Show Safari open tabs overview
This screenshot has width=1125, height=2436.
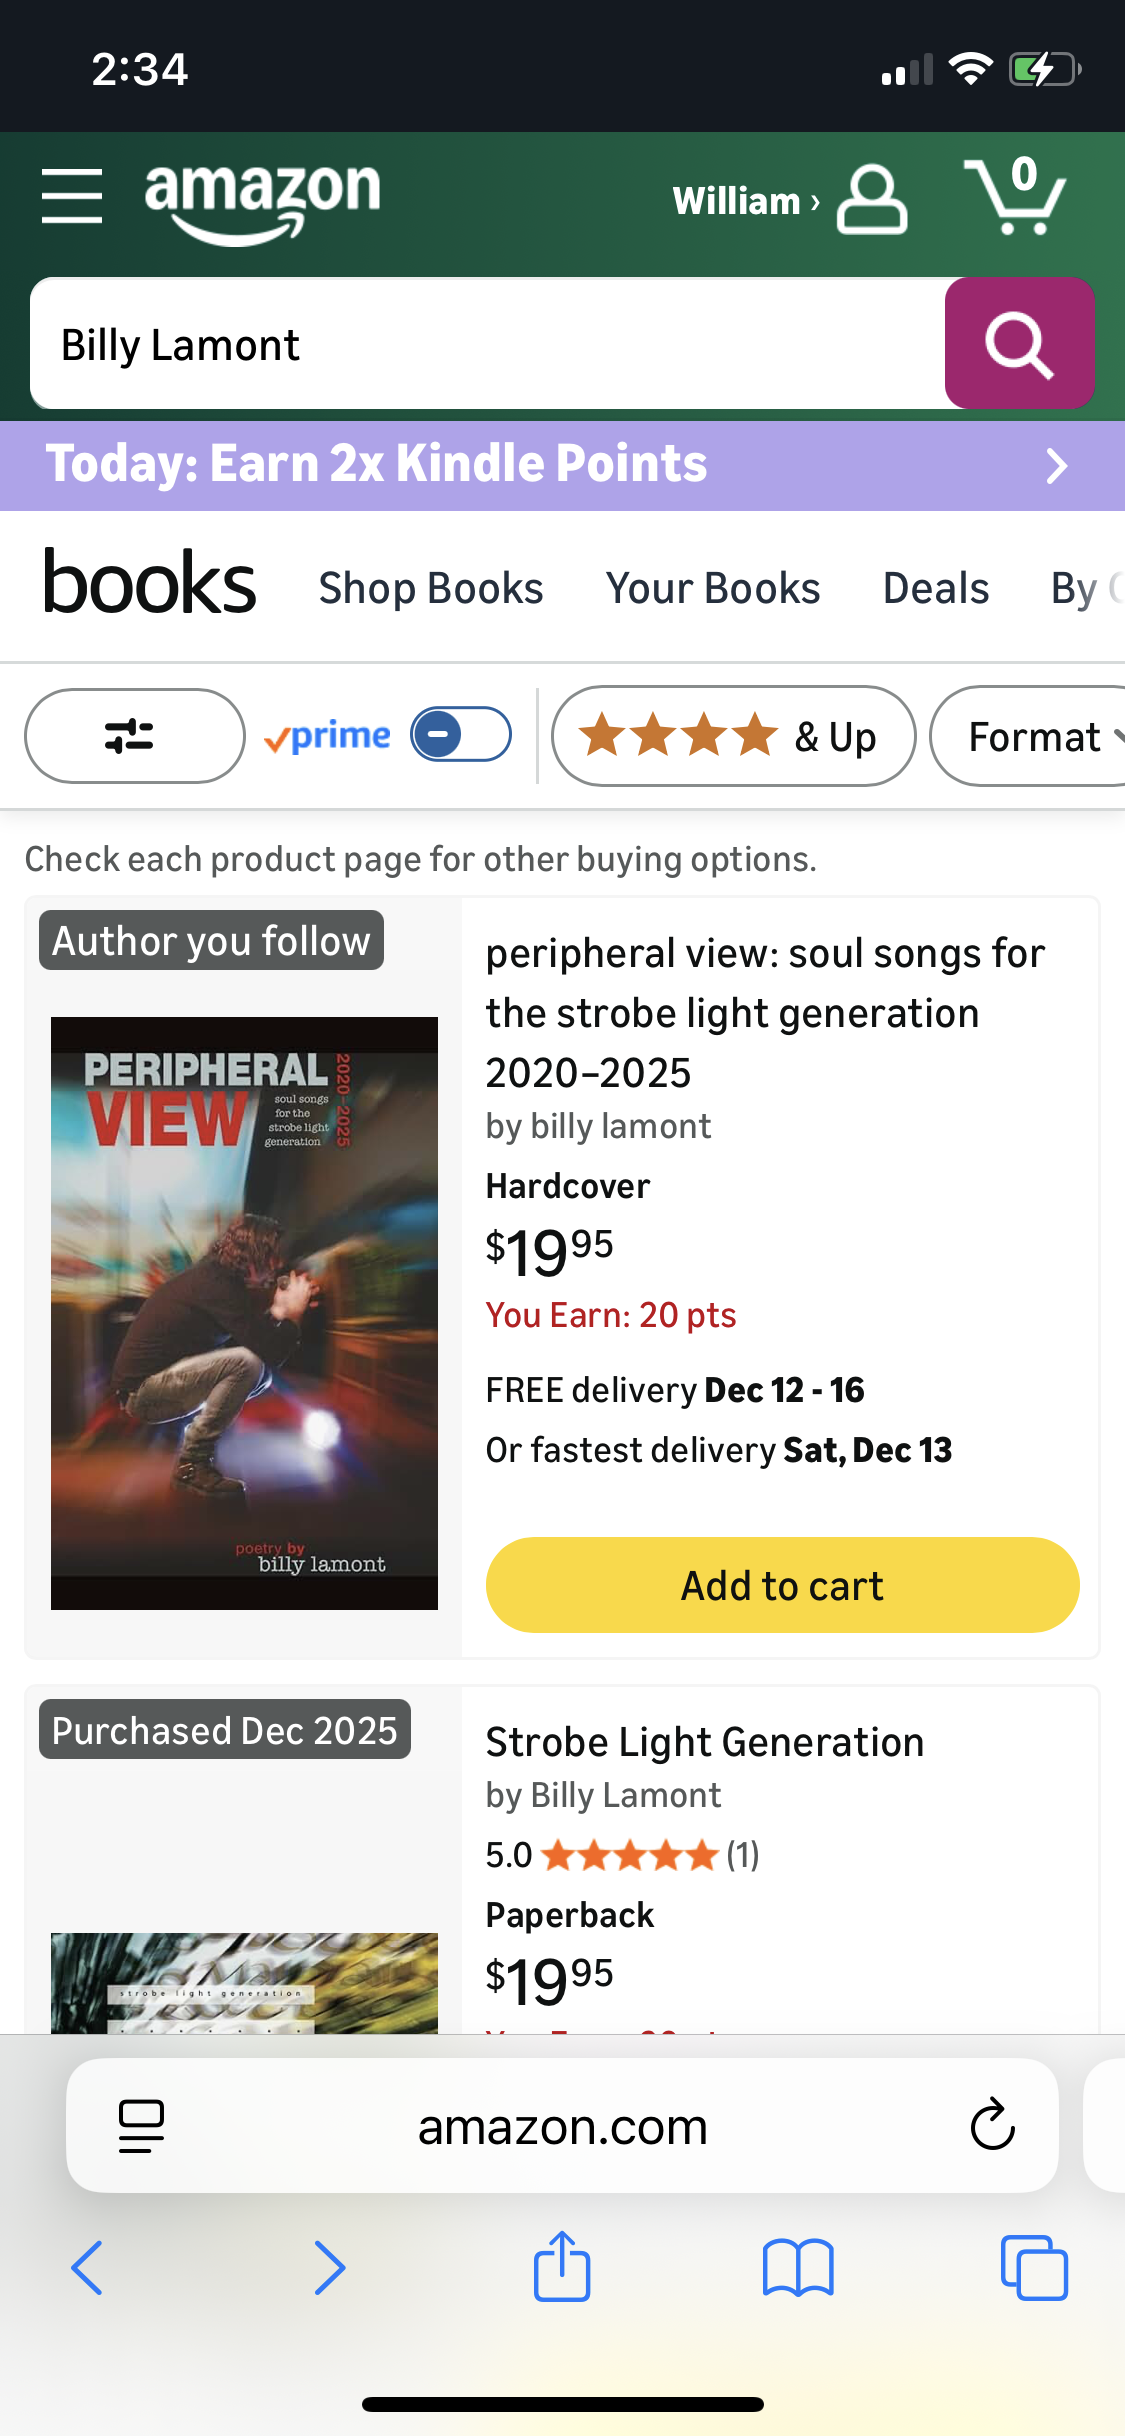pyautogui.click(x=1034, y=2267)
